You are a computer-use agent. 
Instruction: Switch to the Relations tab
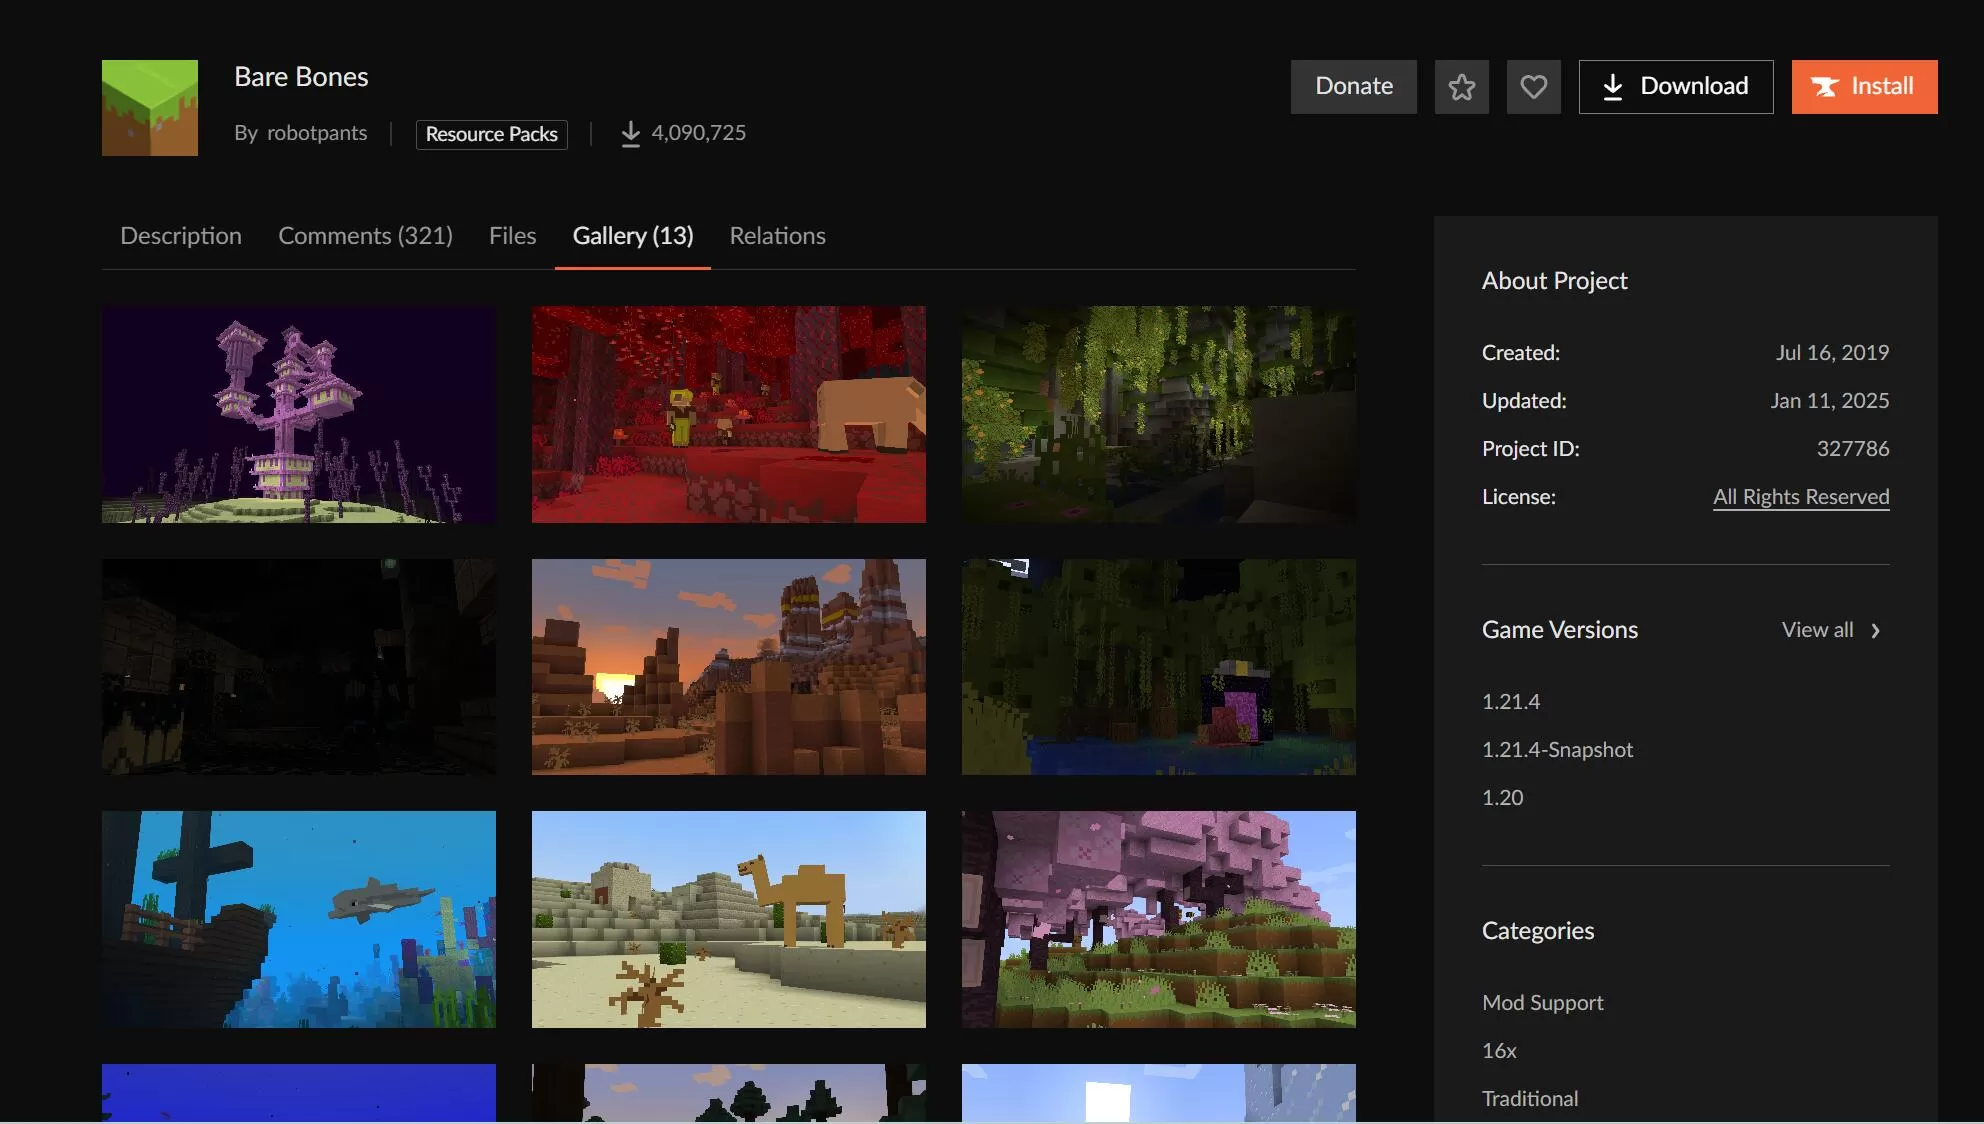pos(778,236)
